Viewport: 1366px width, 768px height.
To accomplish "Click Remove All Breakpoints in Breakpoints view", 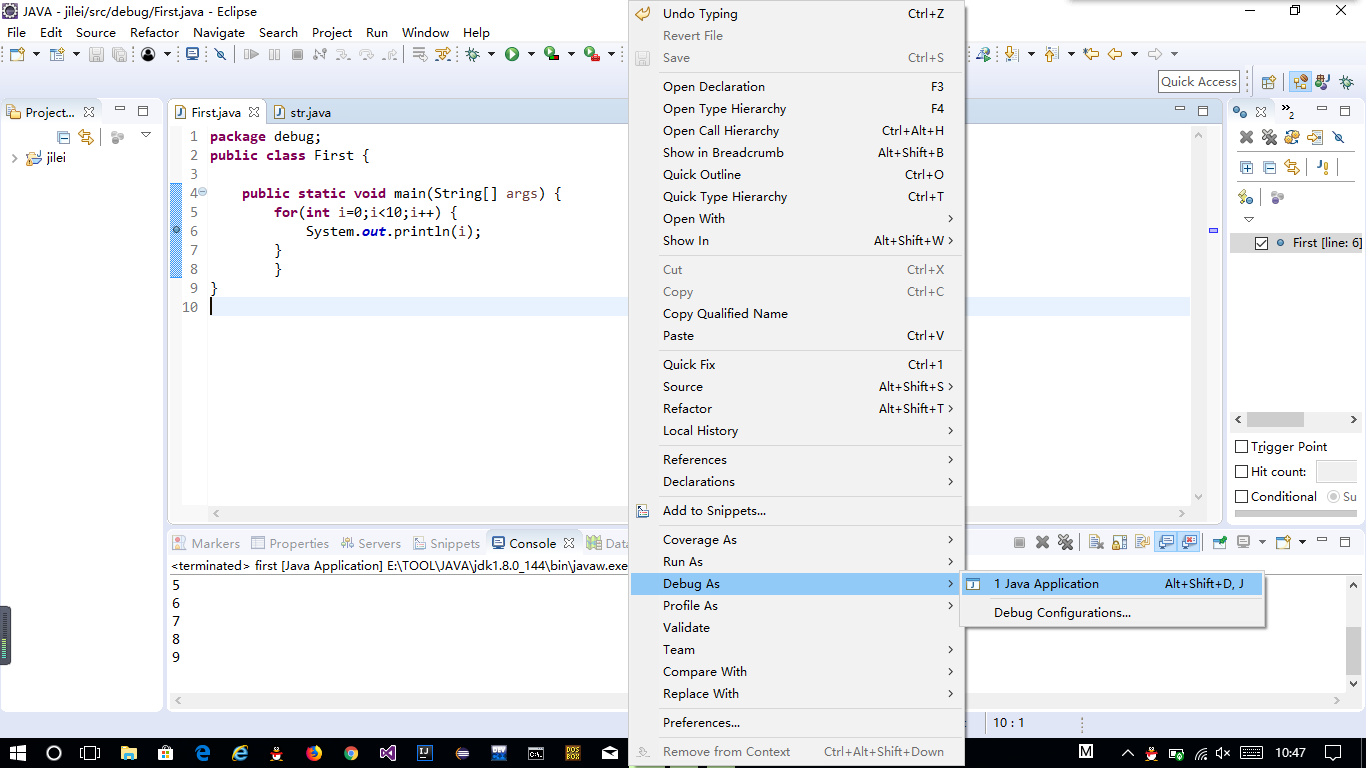I will [1269, 137].
